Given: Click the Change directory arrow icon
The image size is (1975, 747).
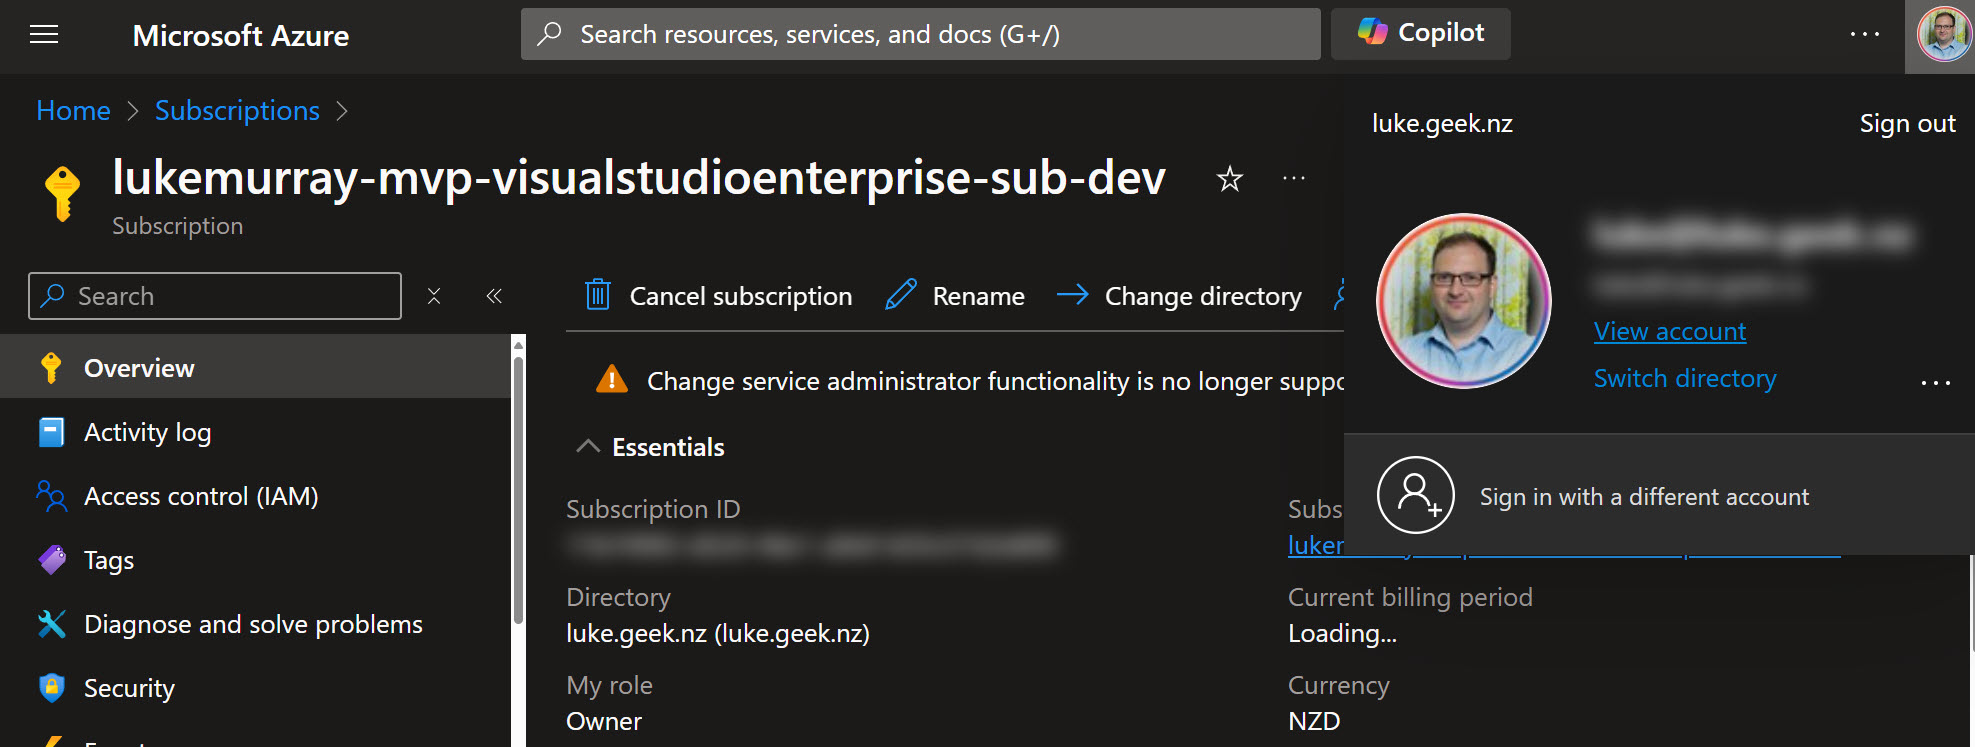Looking at the screenshot, I should [1072, 295].
